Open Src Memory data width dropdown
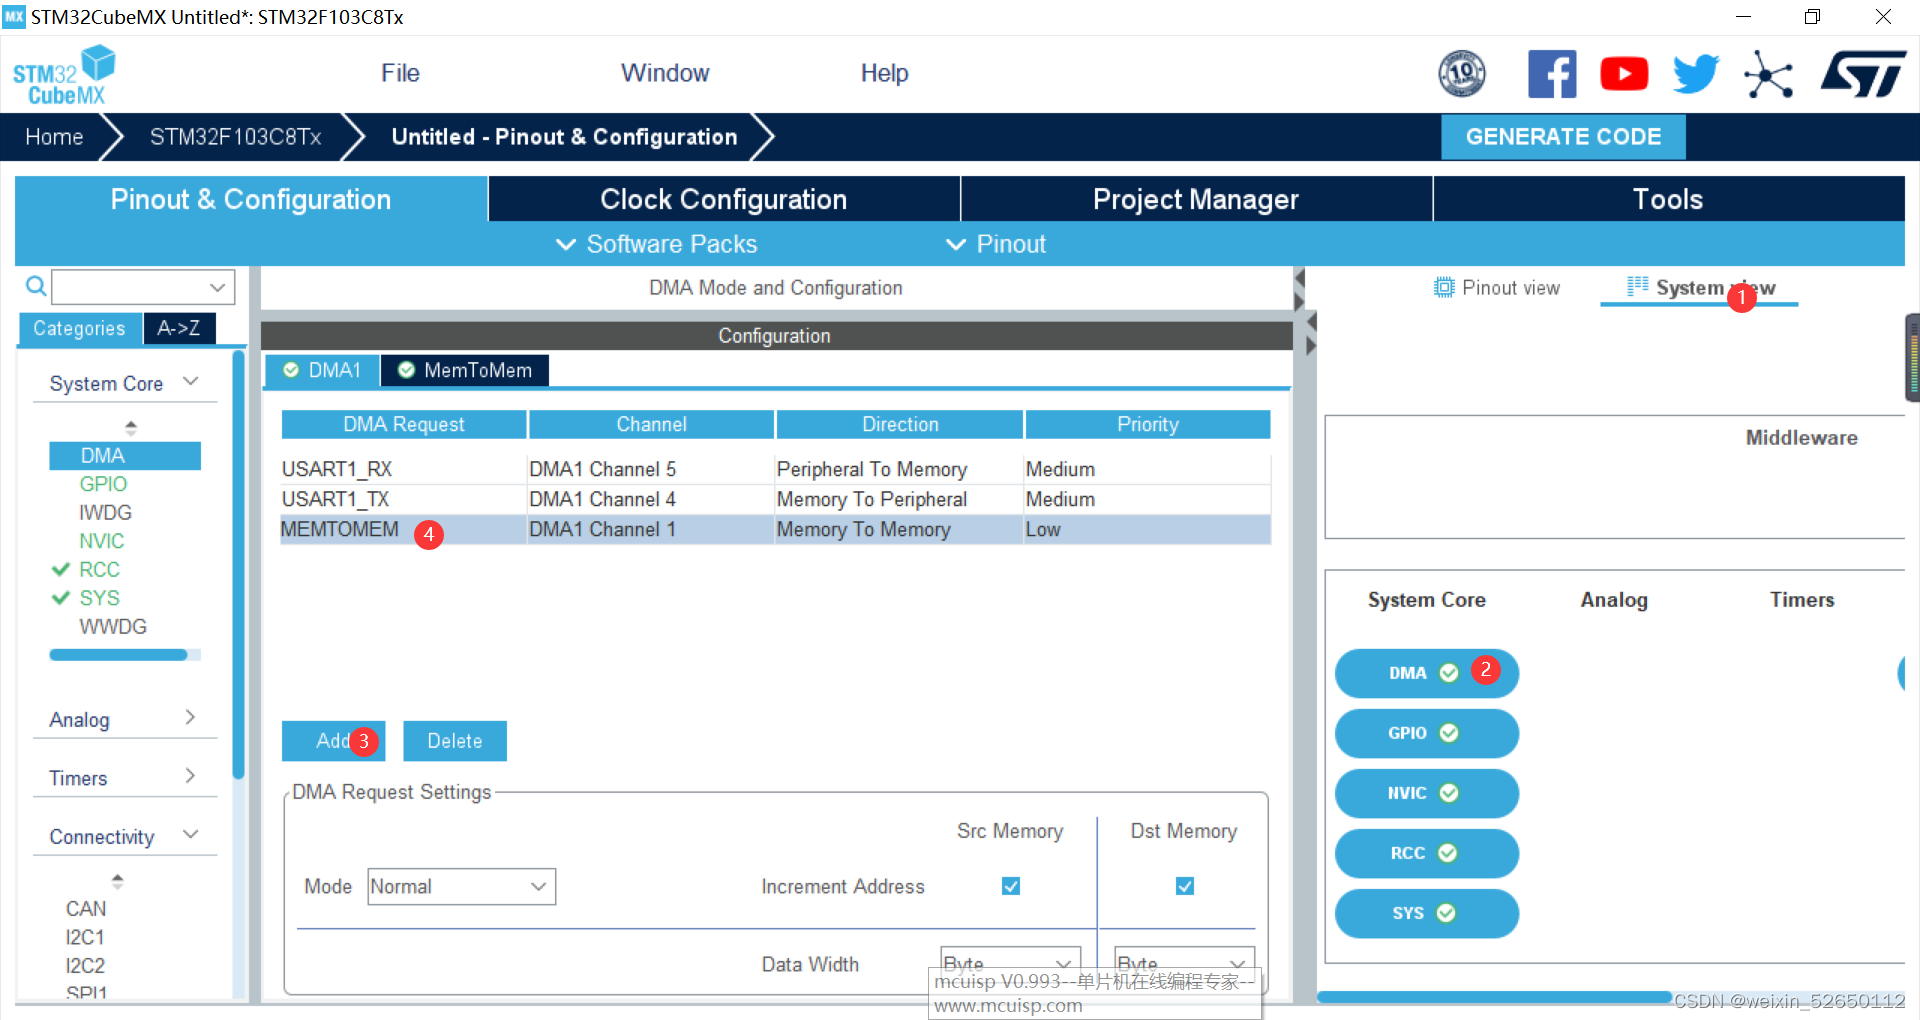The height and width of the screenshot is (1020, 1920). (x=1011, y=964)
